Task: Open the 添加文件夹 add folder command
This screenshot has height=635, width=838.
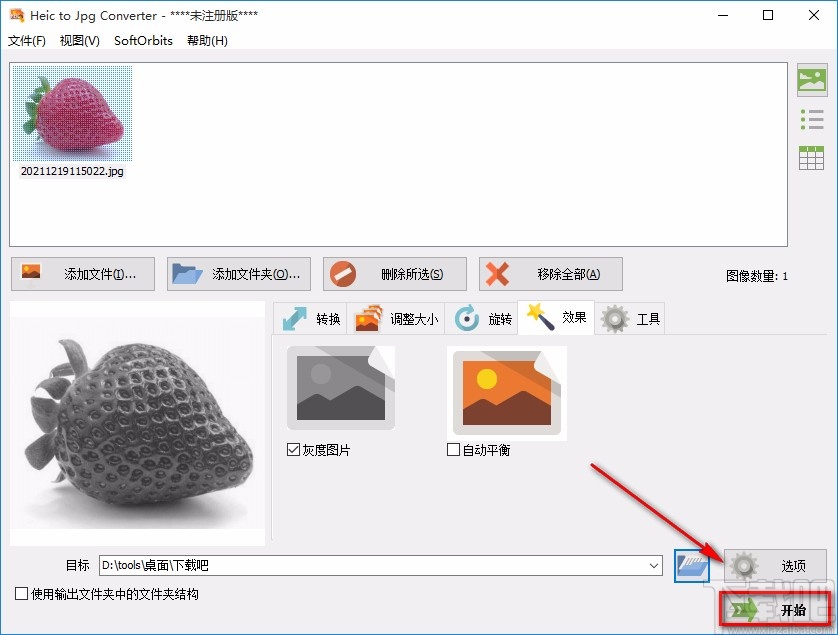Action: [238, 273]
